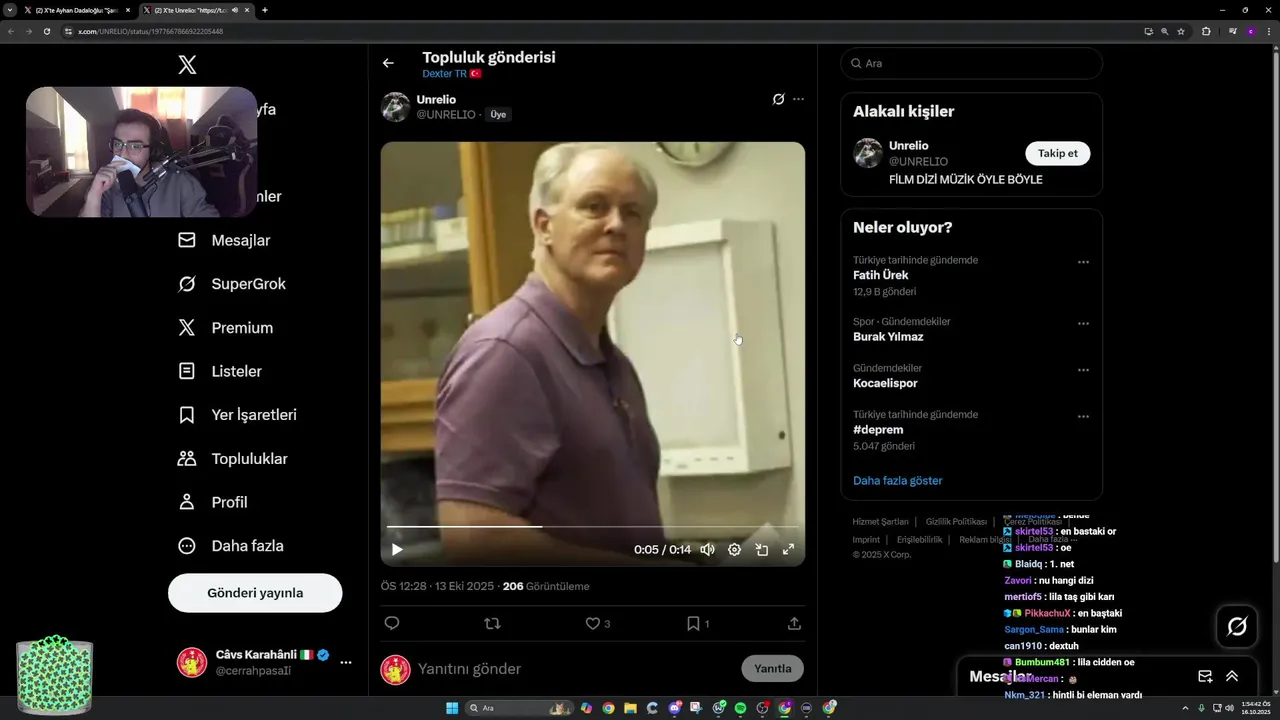This screenshot has height=720, width=1280.
Task: Open the Gizlilik Politikası footer link
Action: [x=956, y=522]
